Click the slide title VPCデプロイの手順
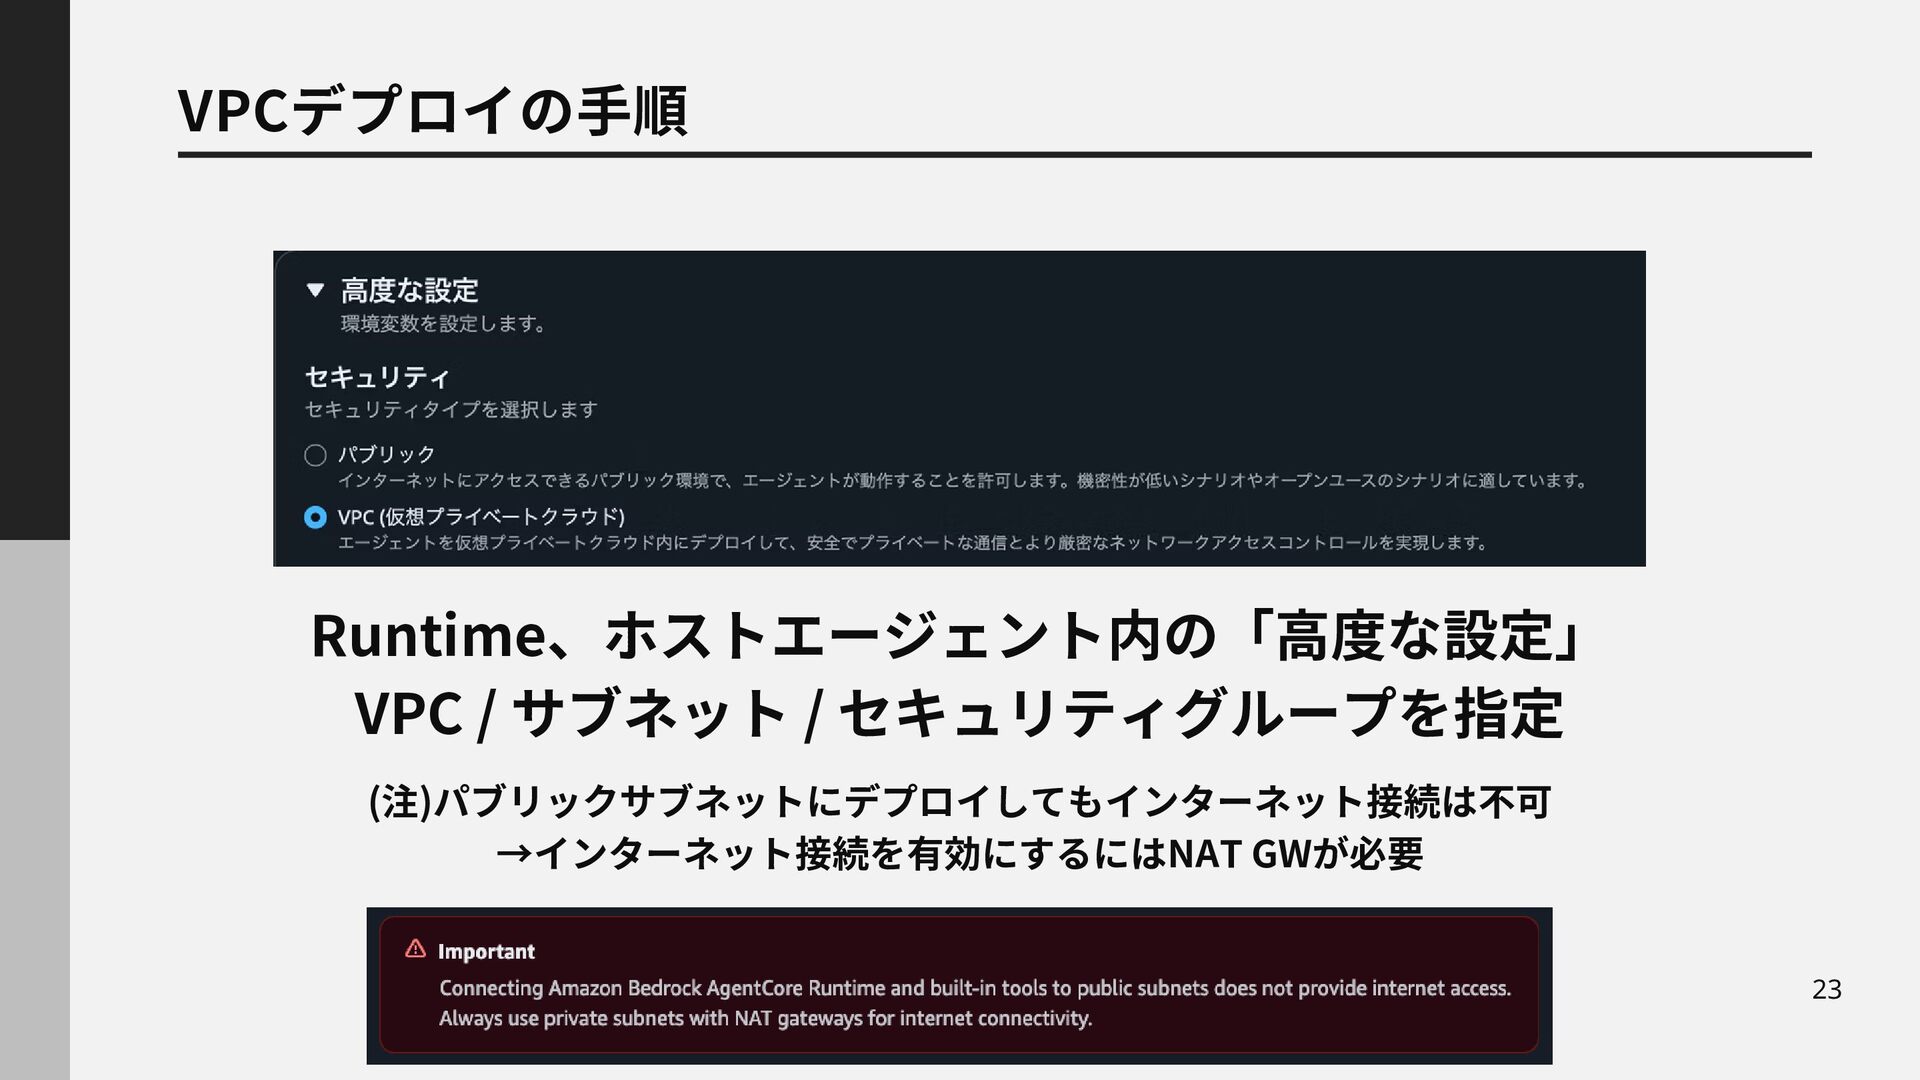 point(432,110)
